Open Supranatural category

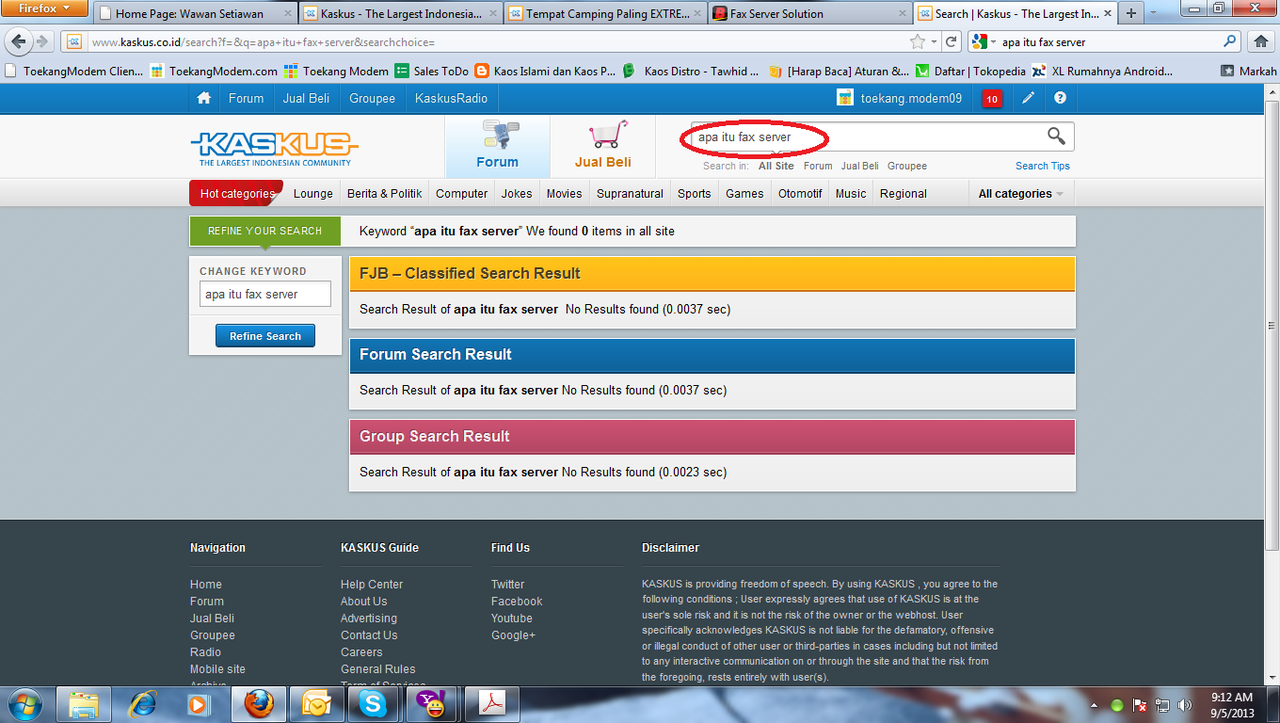click(x=630, y=194)
